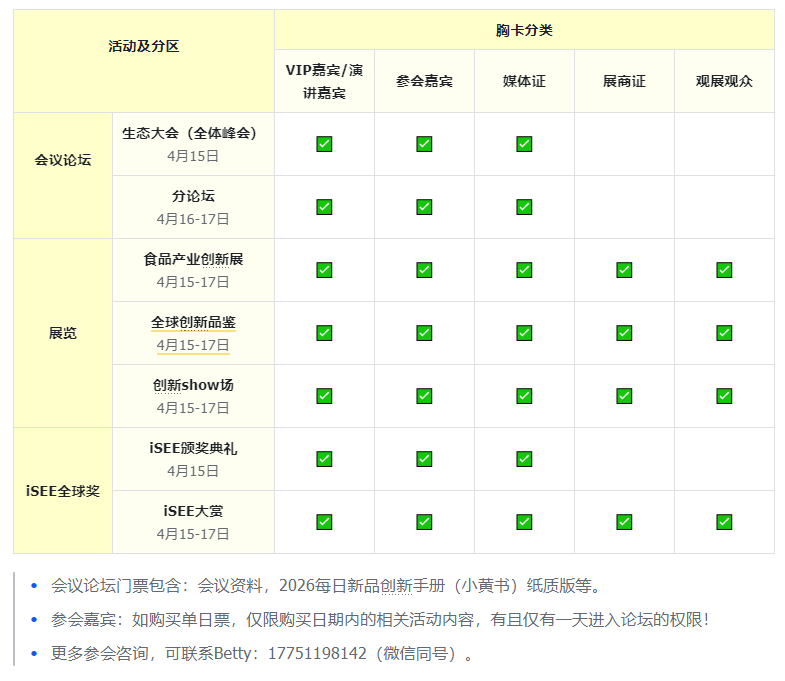Click the iSEE颁奖典礼 checkmark under 媒体证 column
The height and width of the screenshot is (681, 785).
(x=524, y=459)
